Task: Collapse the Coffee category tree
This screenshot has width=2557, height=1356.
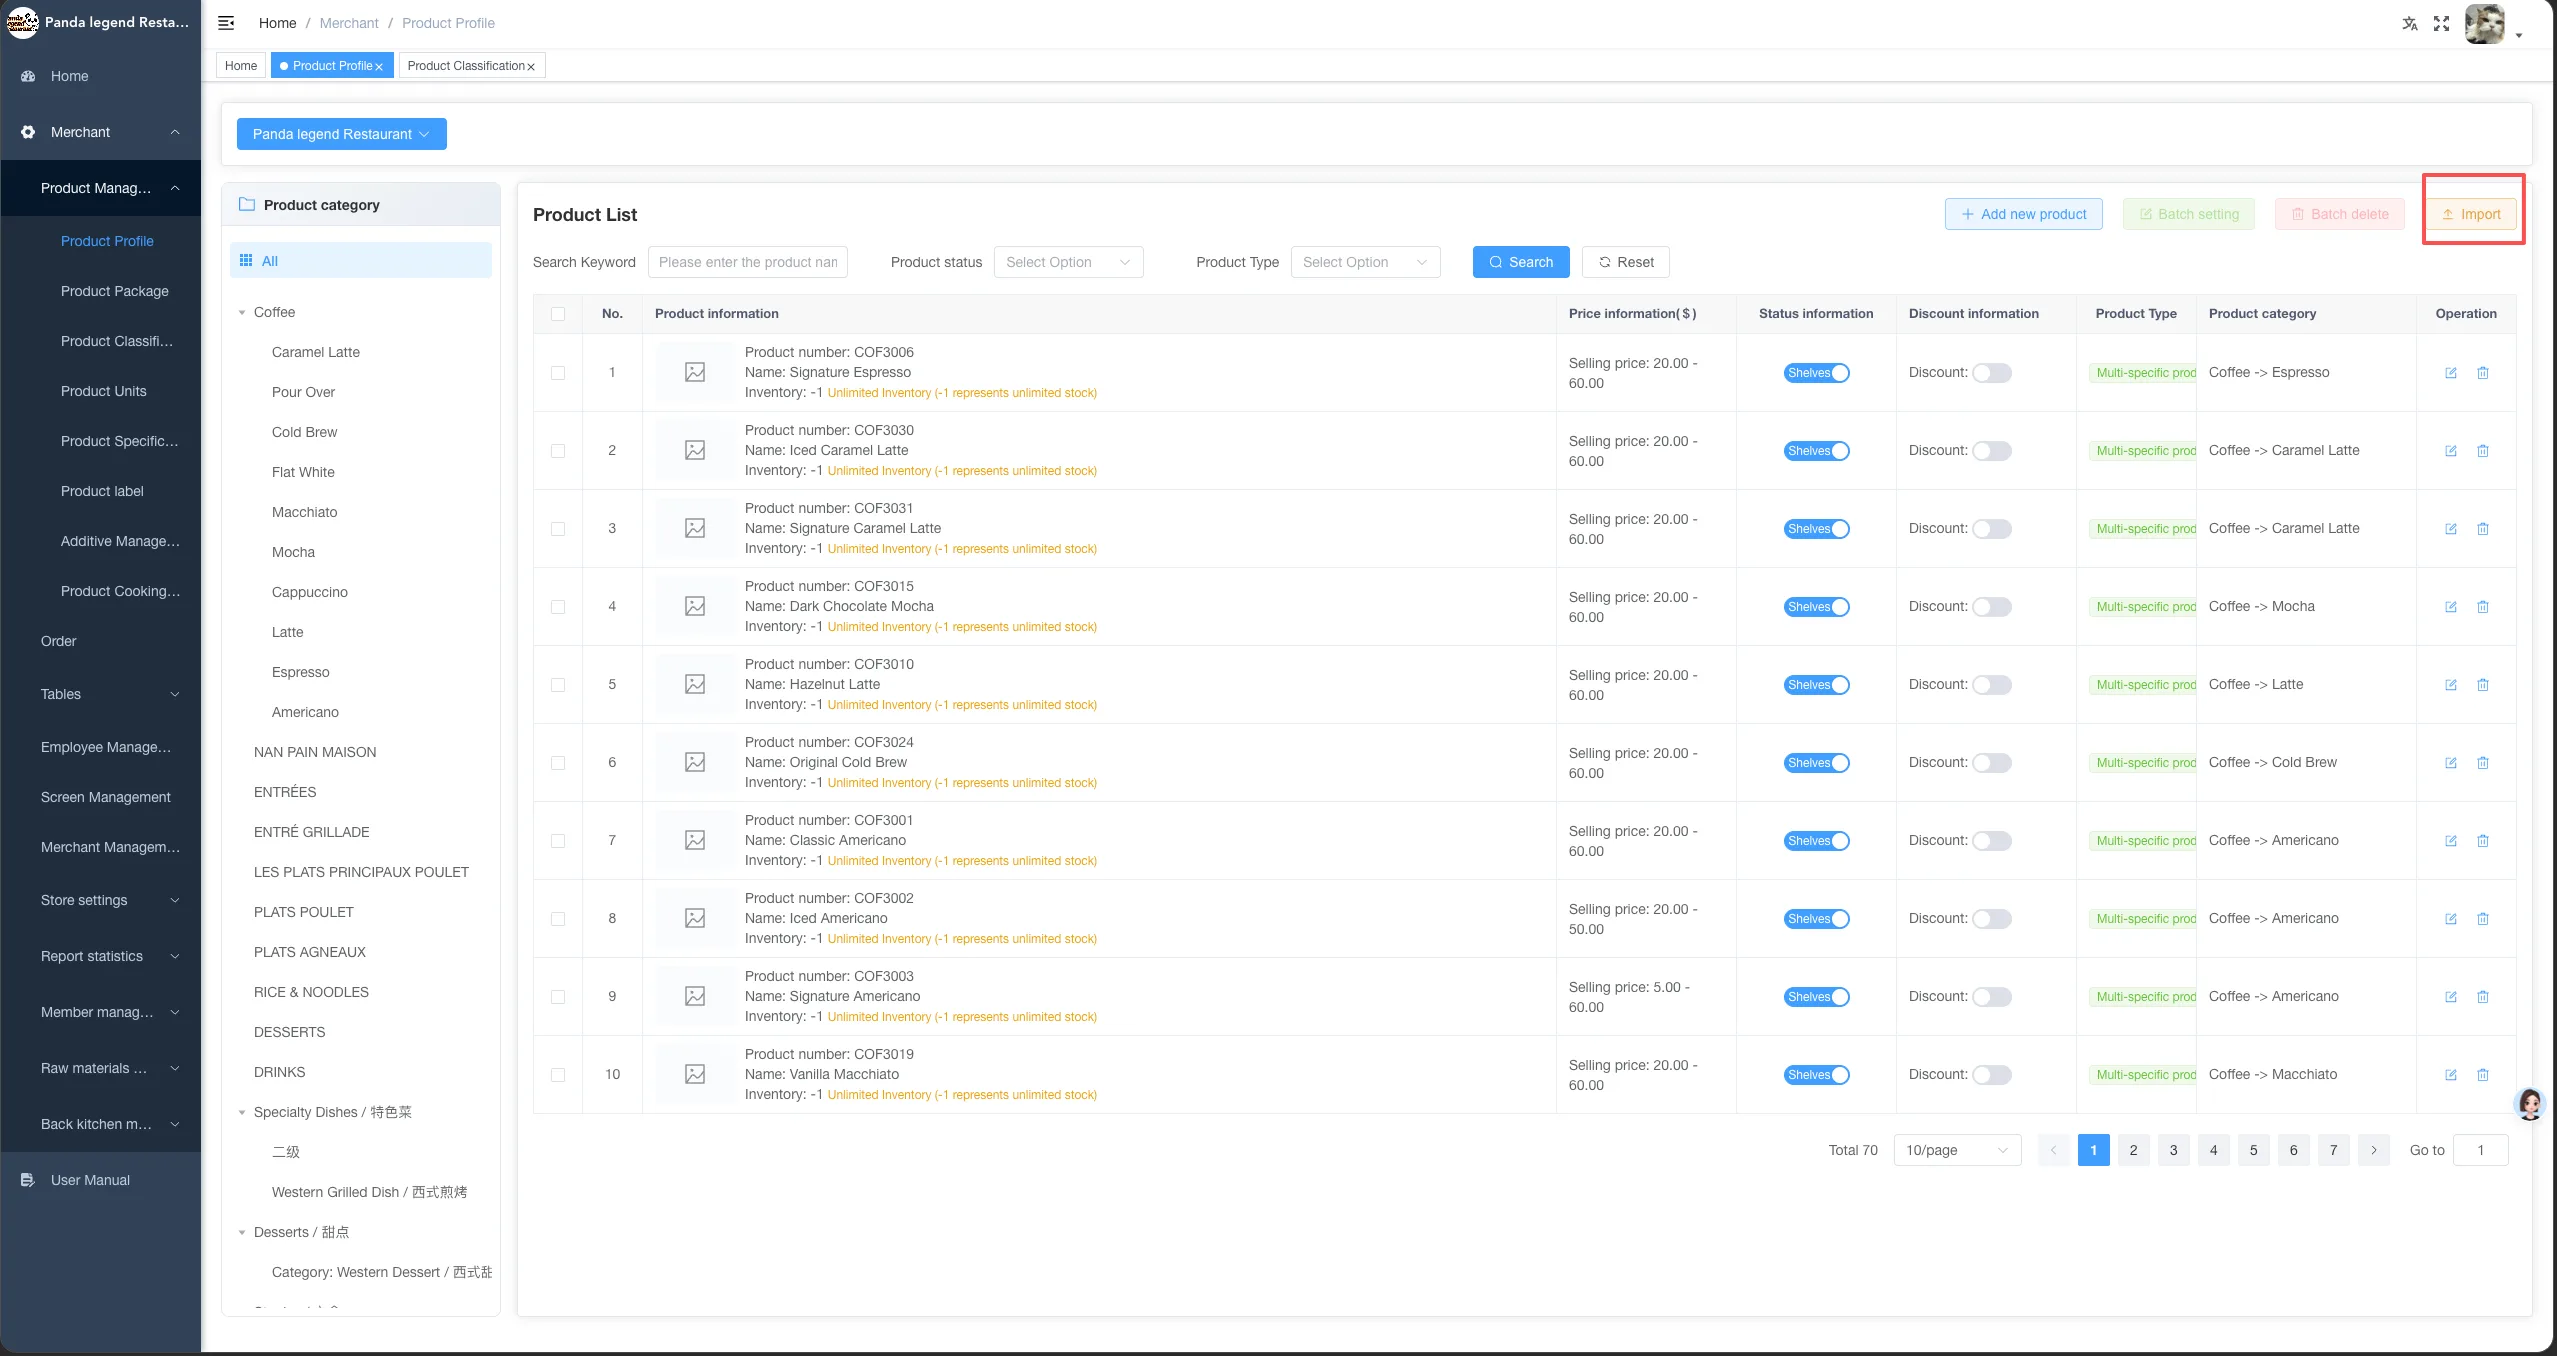Action: [x=242, y=313]
